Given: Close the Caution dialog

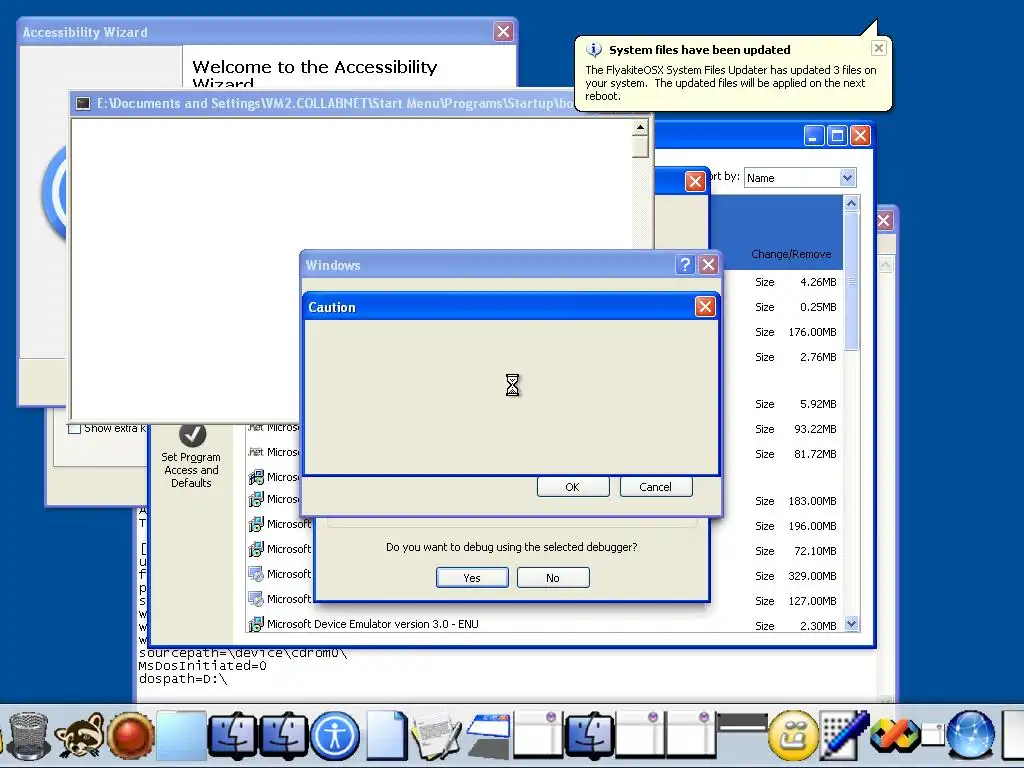Looking at the screenshot, I should (x=705, y=306).
